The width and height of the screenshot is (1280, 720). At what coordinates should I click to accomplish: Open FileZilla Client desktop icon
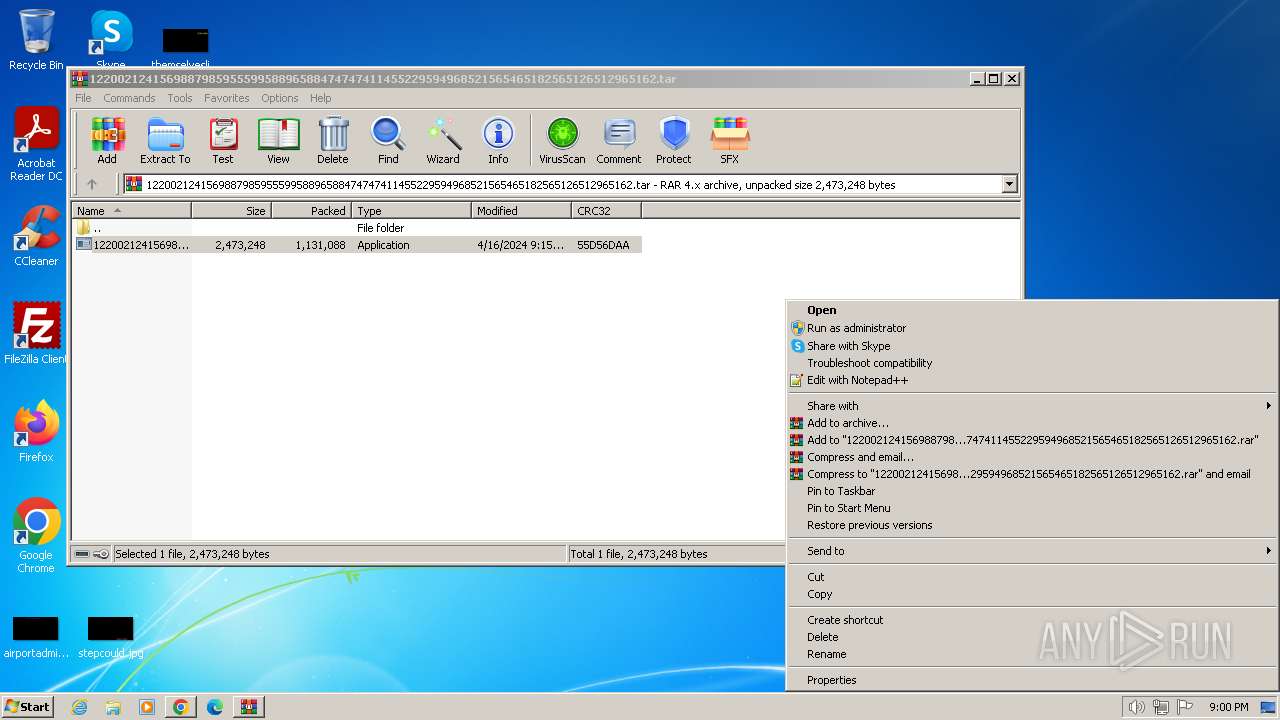[36, 334]
